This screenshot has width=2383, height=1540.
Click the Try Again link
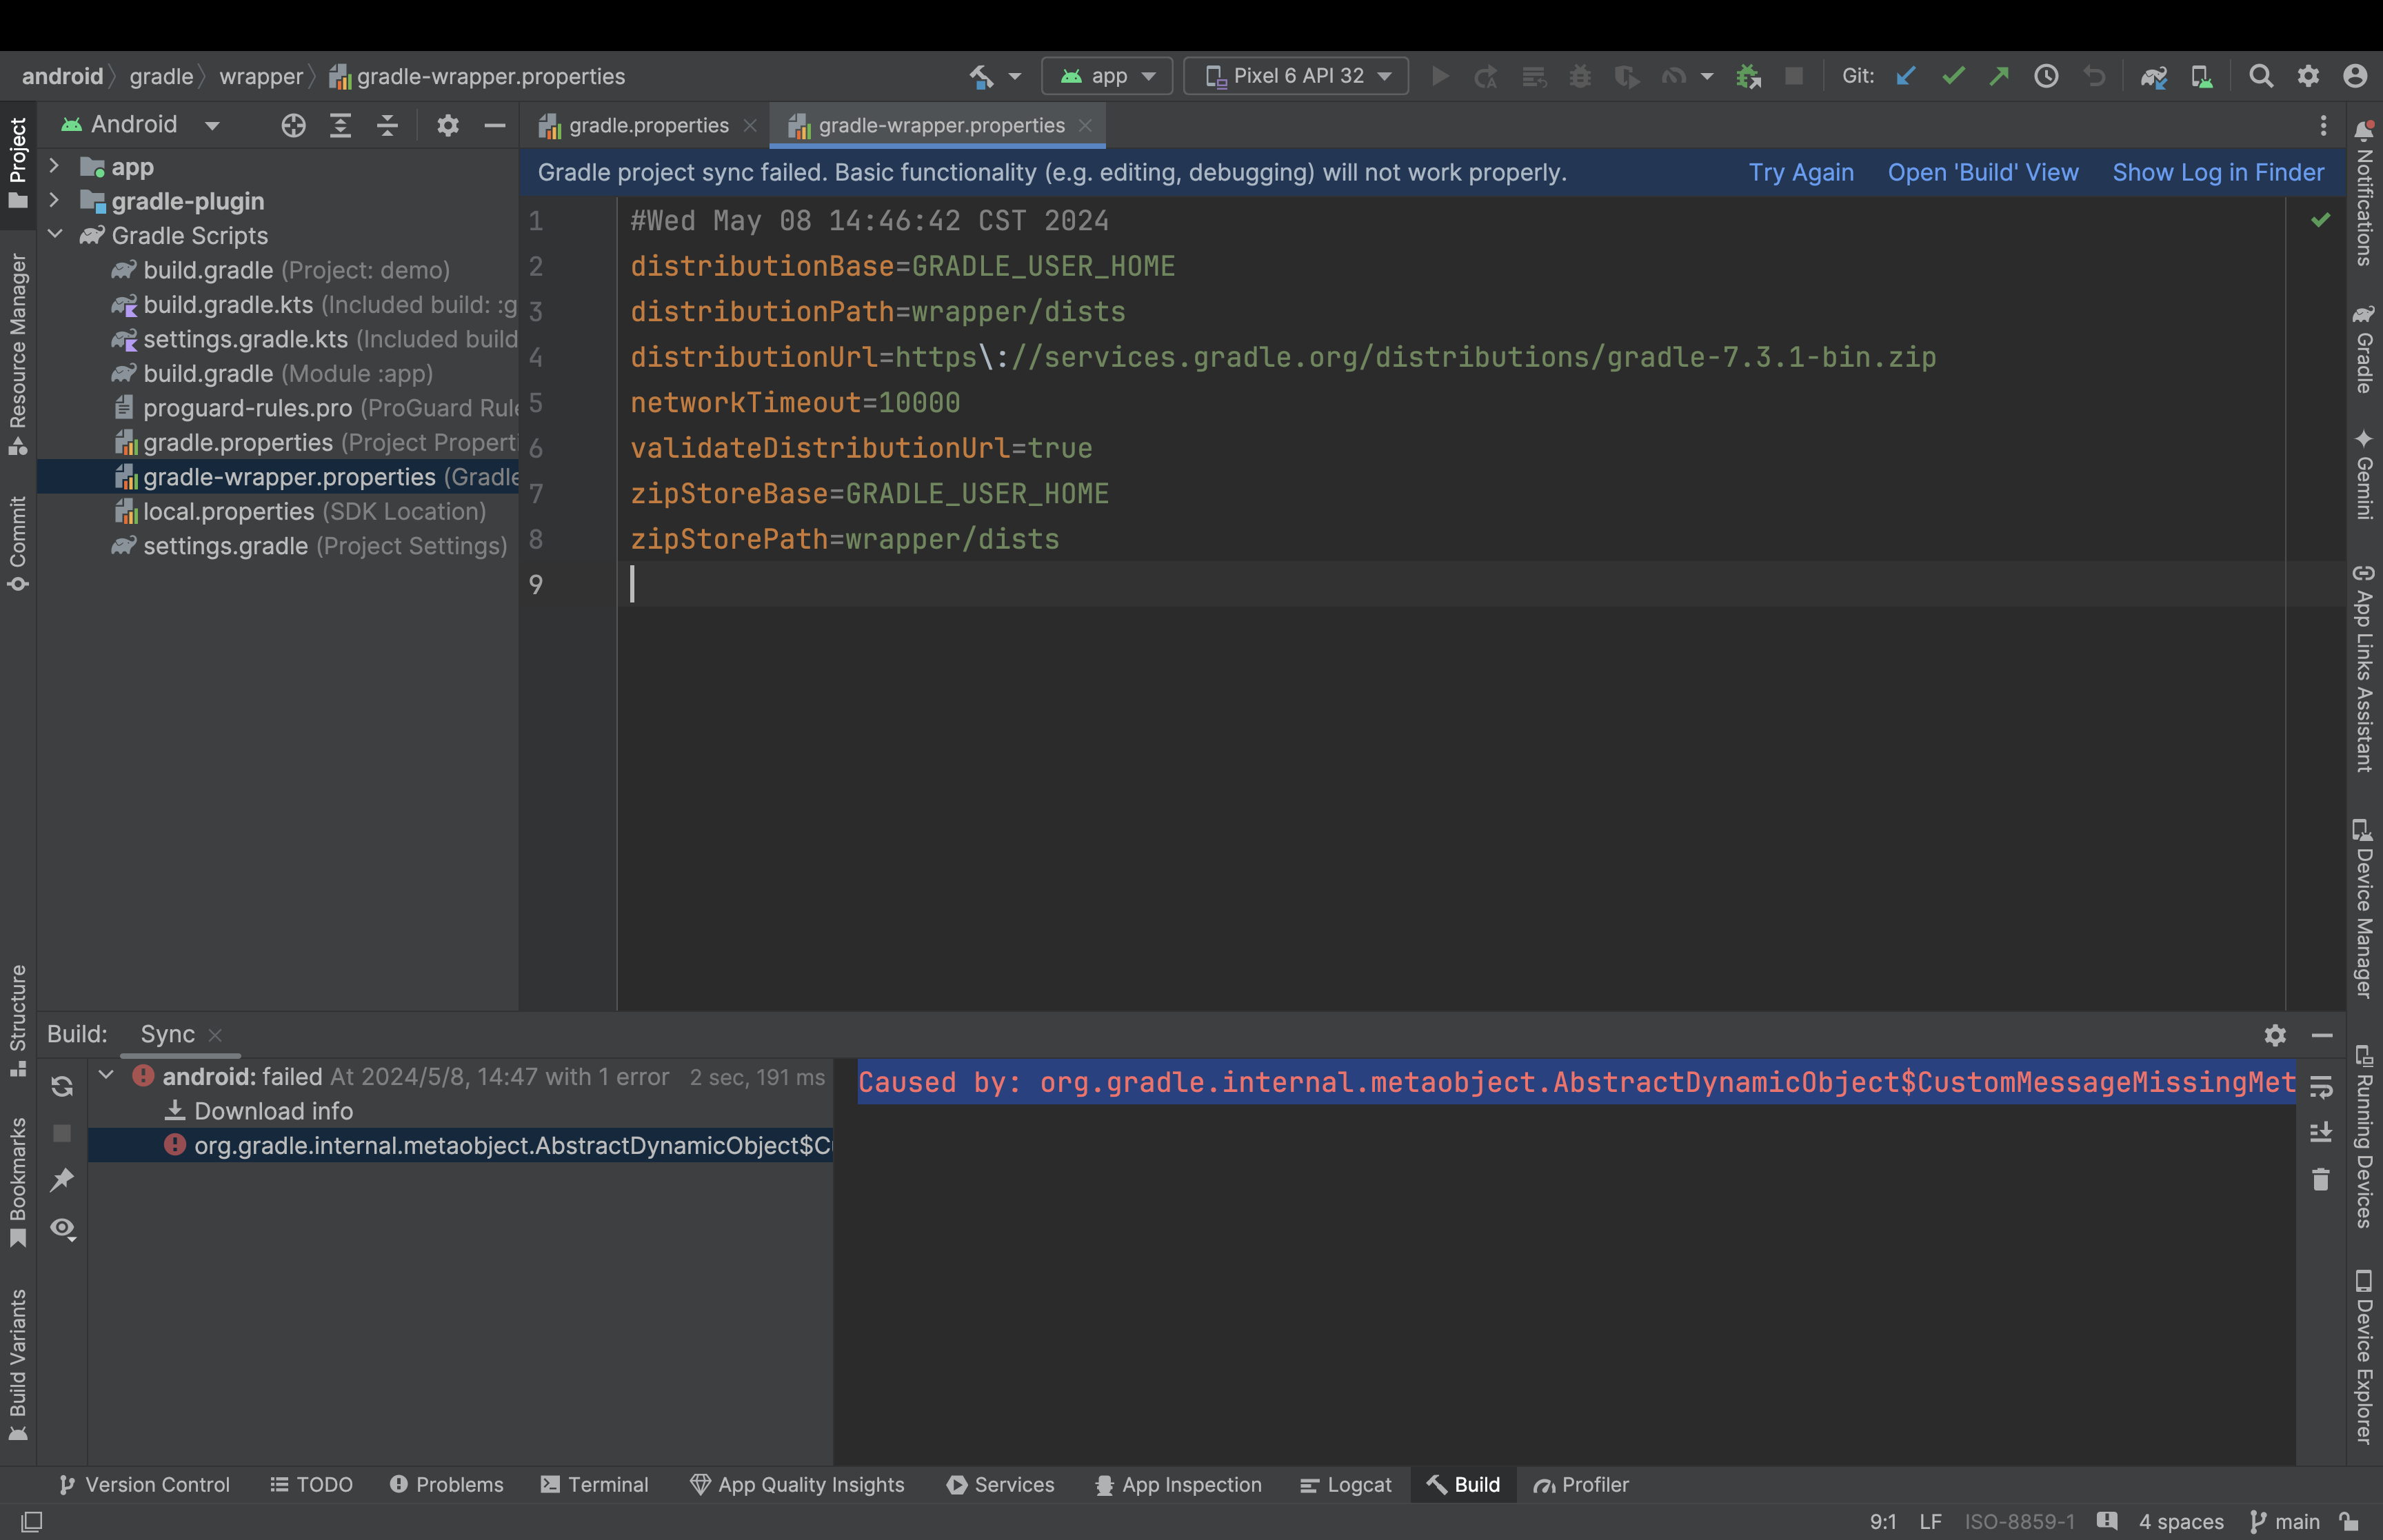1800,172
